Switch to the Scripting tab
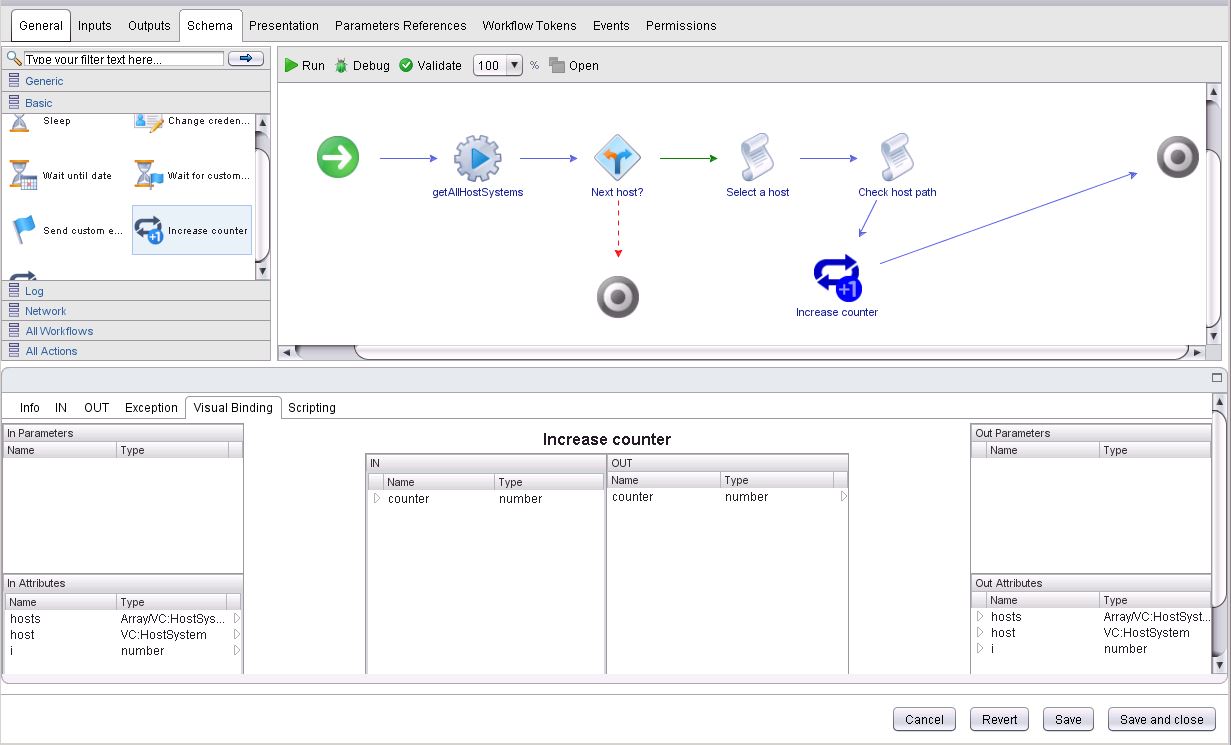Image resolution: width=1231 pixels, height=745 pixels. tap(312, 408)
